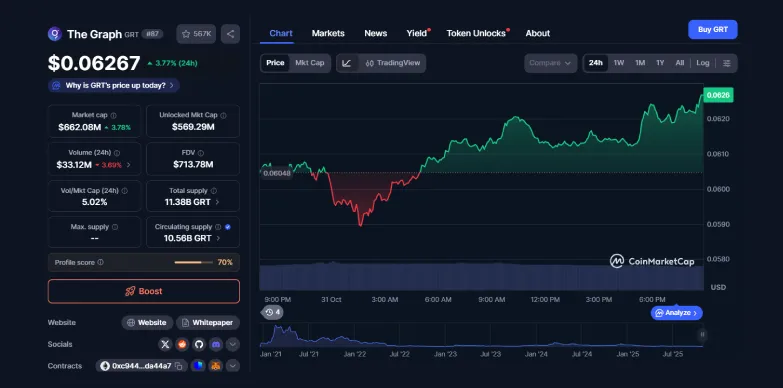The image size is (783, 388).
Task: Click the timeline range handle at right edge
Action: (703, 335)
